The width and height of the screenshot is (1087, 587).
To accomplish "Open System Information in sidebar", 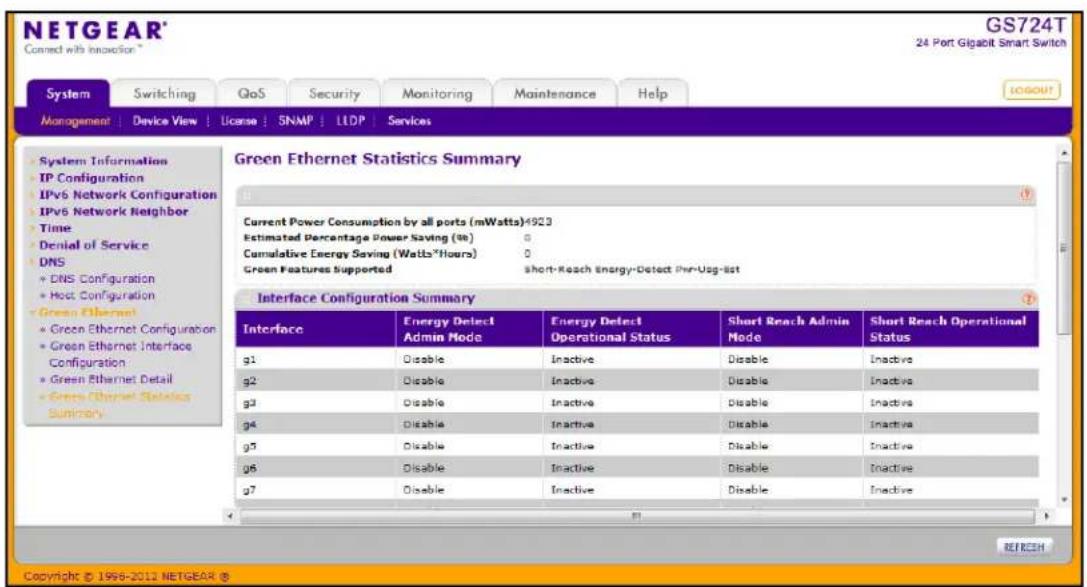I will [103, 161].
